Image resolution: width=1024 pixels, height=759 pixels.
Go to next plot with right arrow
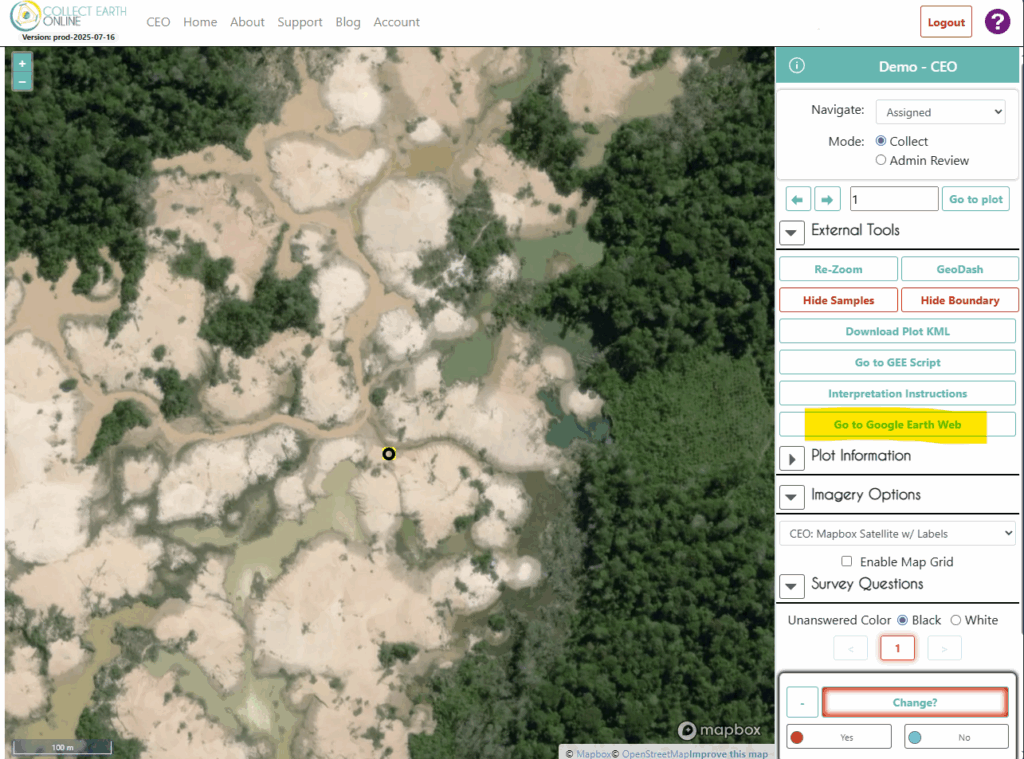click(827, 199)
